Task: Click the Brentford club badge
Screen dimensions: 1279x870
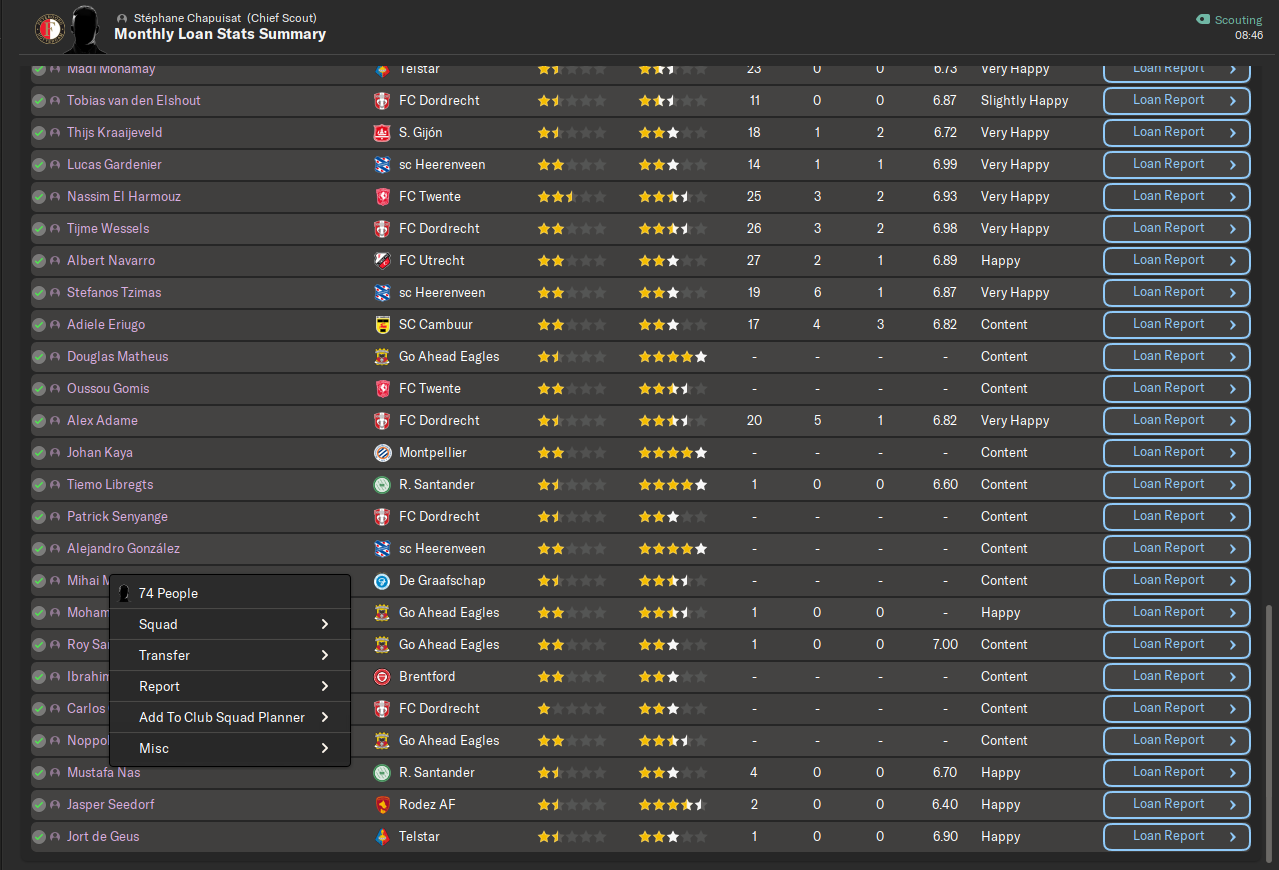Action: click(381, 677)
